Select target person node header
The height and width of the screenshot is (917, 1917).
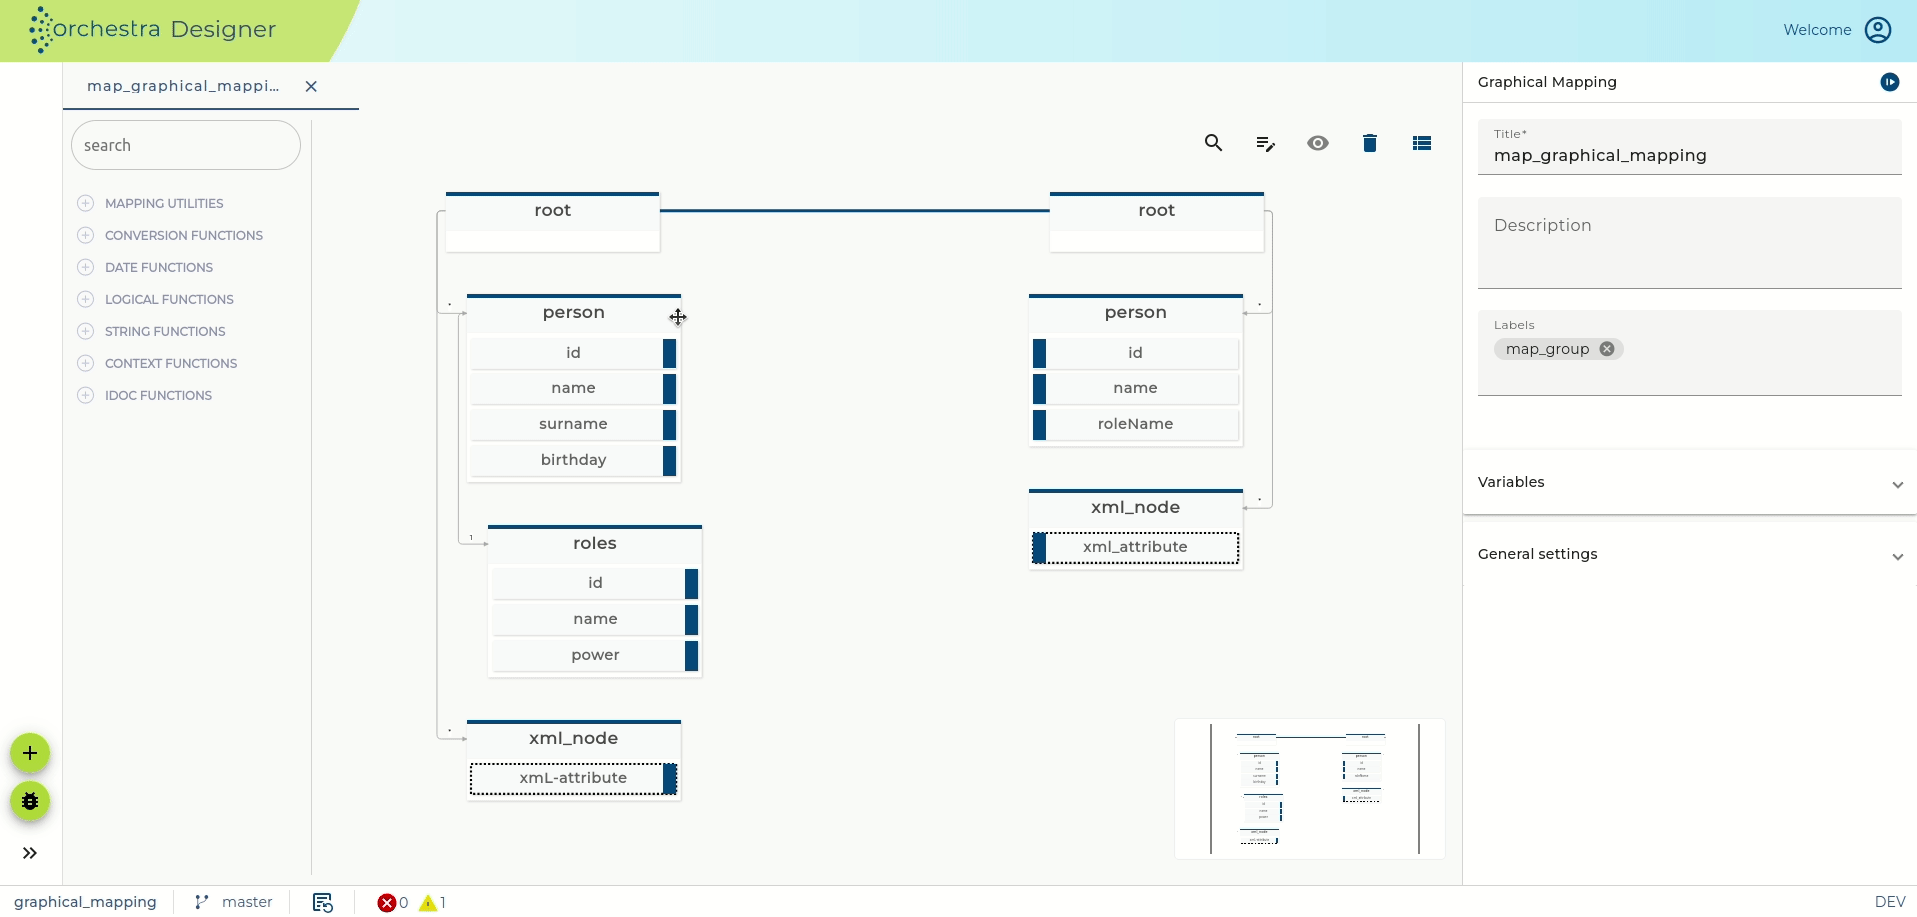click(1135, 313)
